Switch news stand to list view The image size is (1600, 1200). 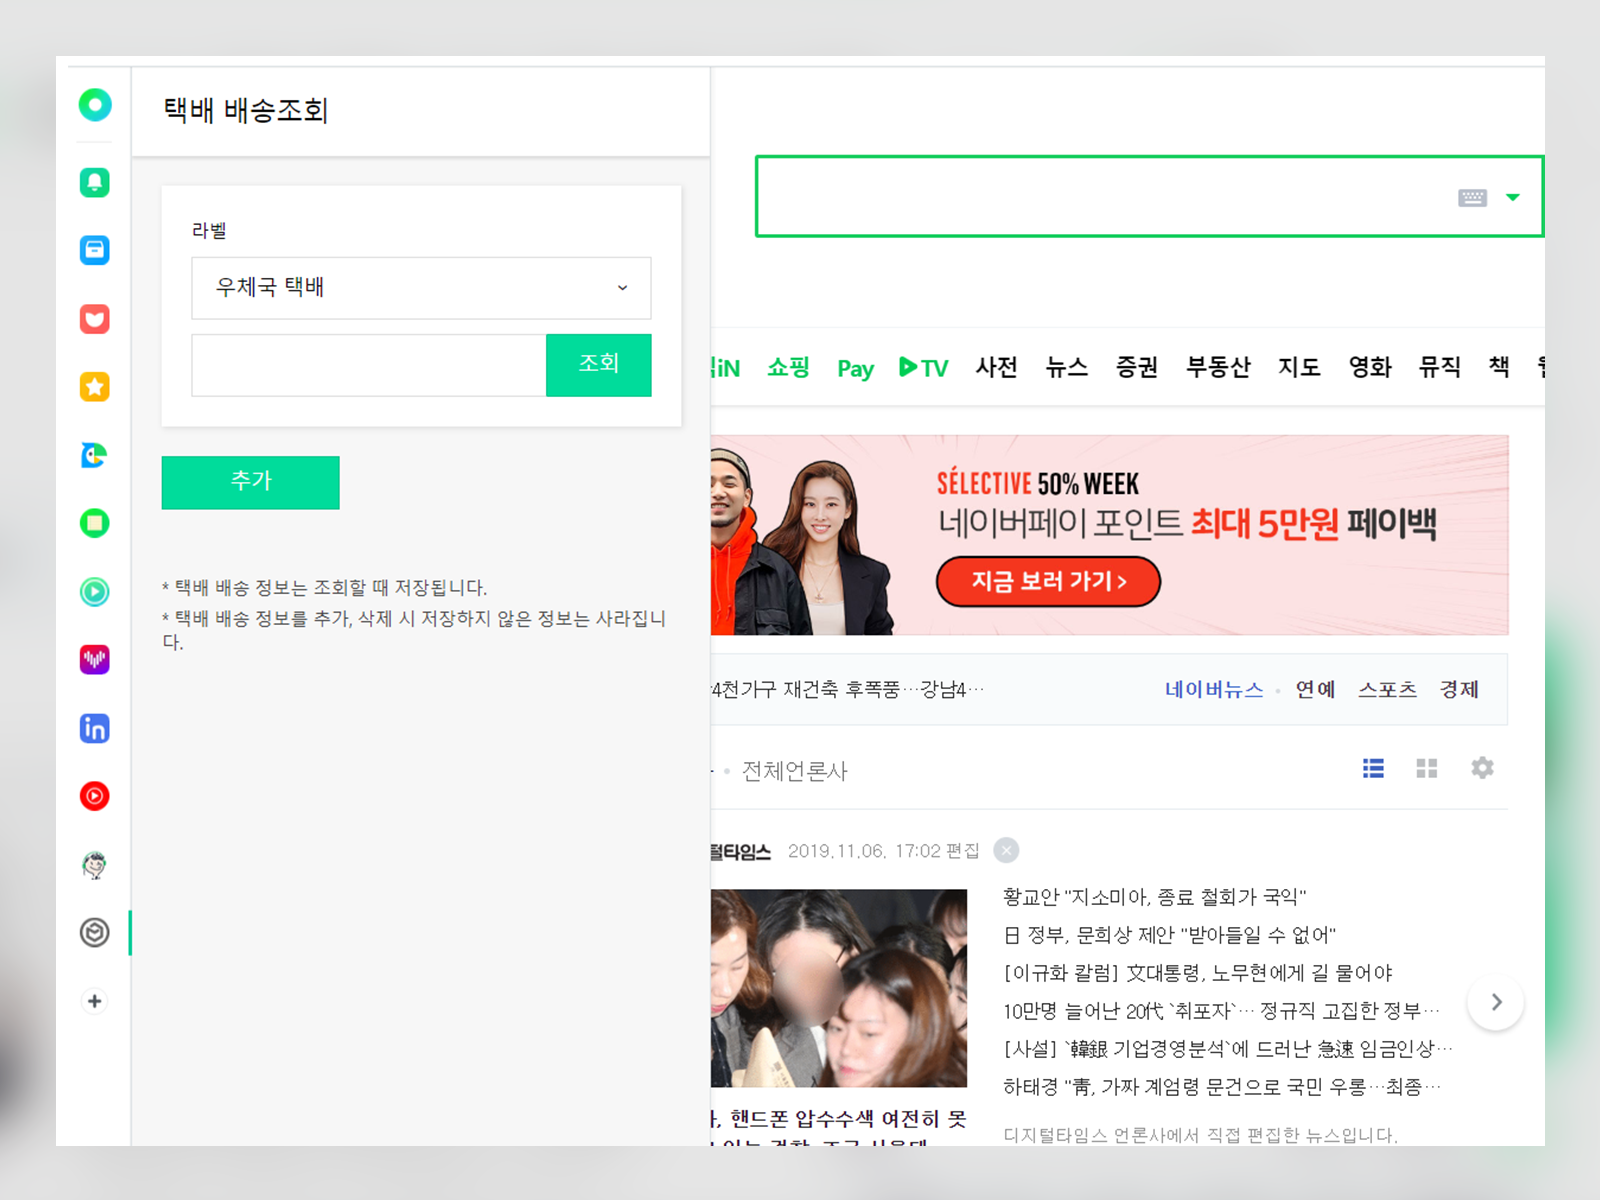1373,768
